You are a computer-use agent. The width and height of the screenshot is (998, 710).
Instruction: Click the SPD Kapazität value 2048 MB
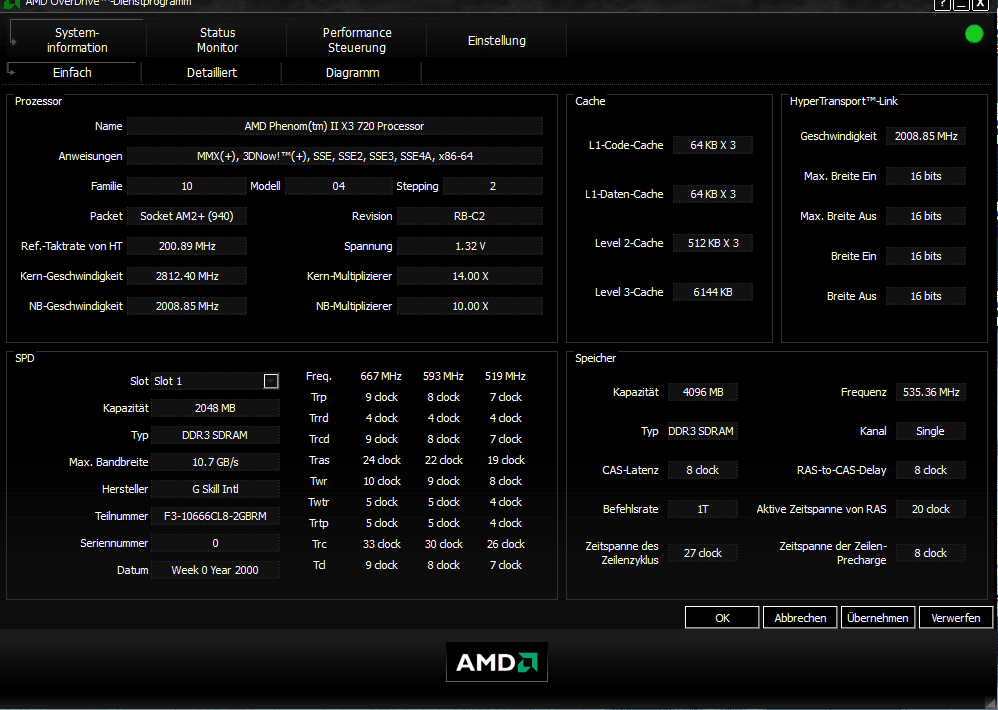215,408
